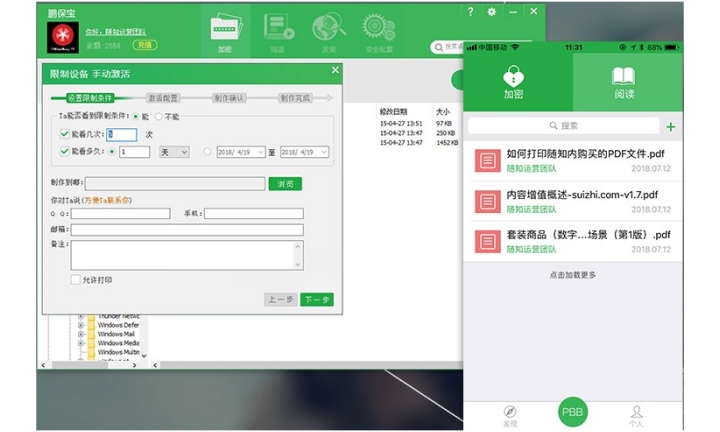This screenshot has height=432, width=720.
Task: Toggle the 允许打印 checkbox
Action: point(75,280)
